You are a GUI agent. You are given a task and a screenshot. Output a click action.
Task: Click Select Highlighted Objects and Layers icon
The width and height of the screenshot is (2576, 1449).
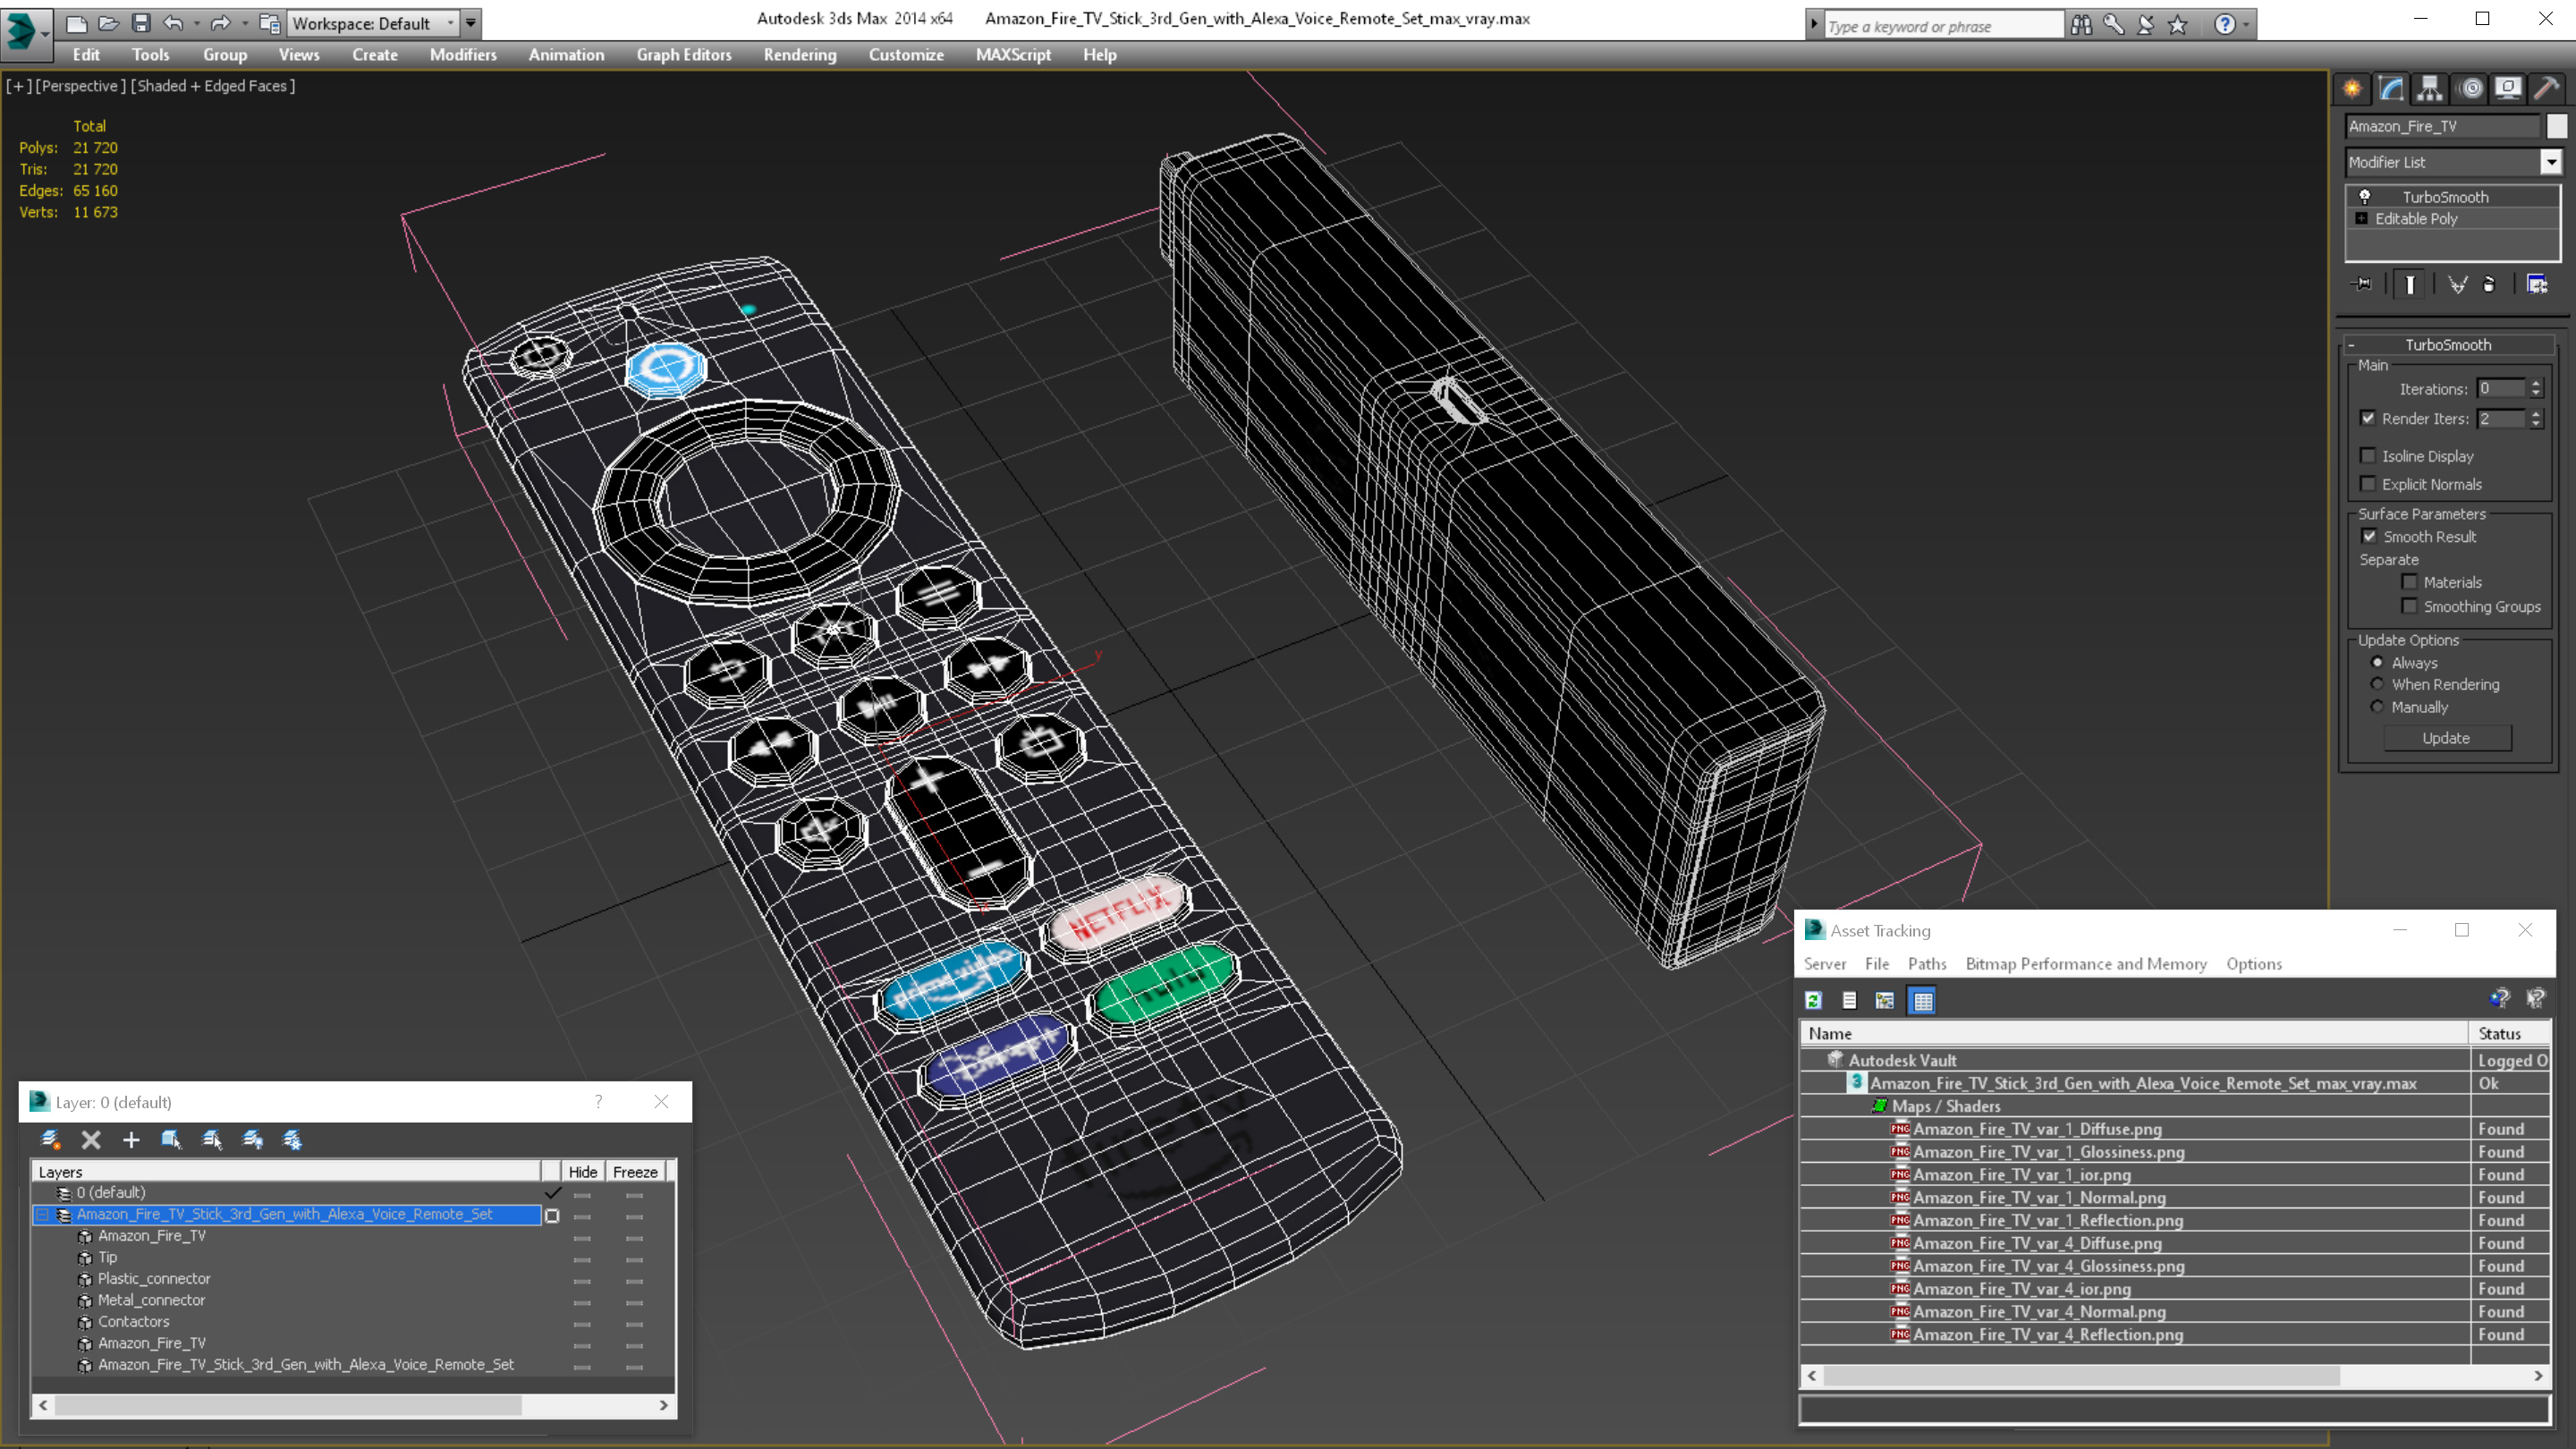pyautogui.click(x=171, y=1140)
